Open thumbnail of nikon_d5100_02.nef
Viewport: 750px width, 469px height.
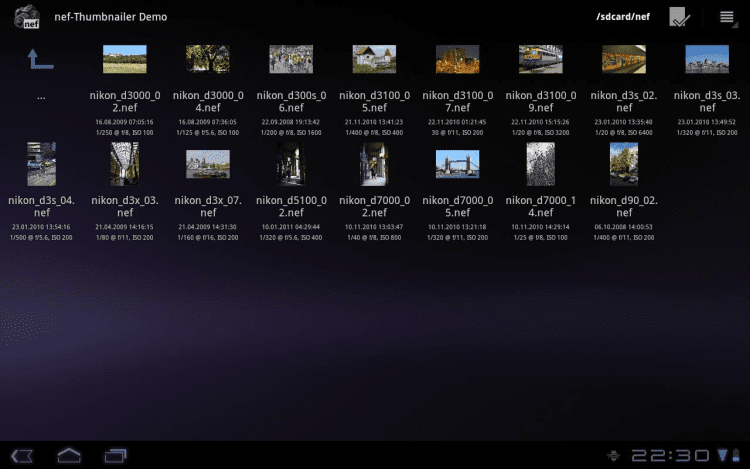pos(291,164)
